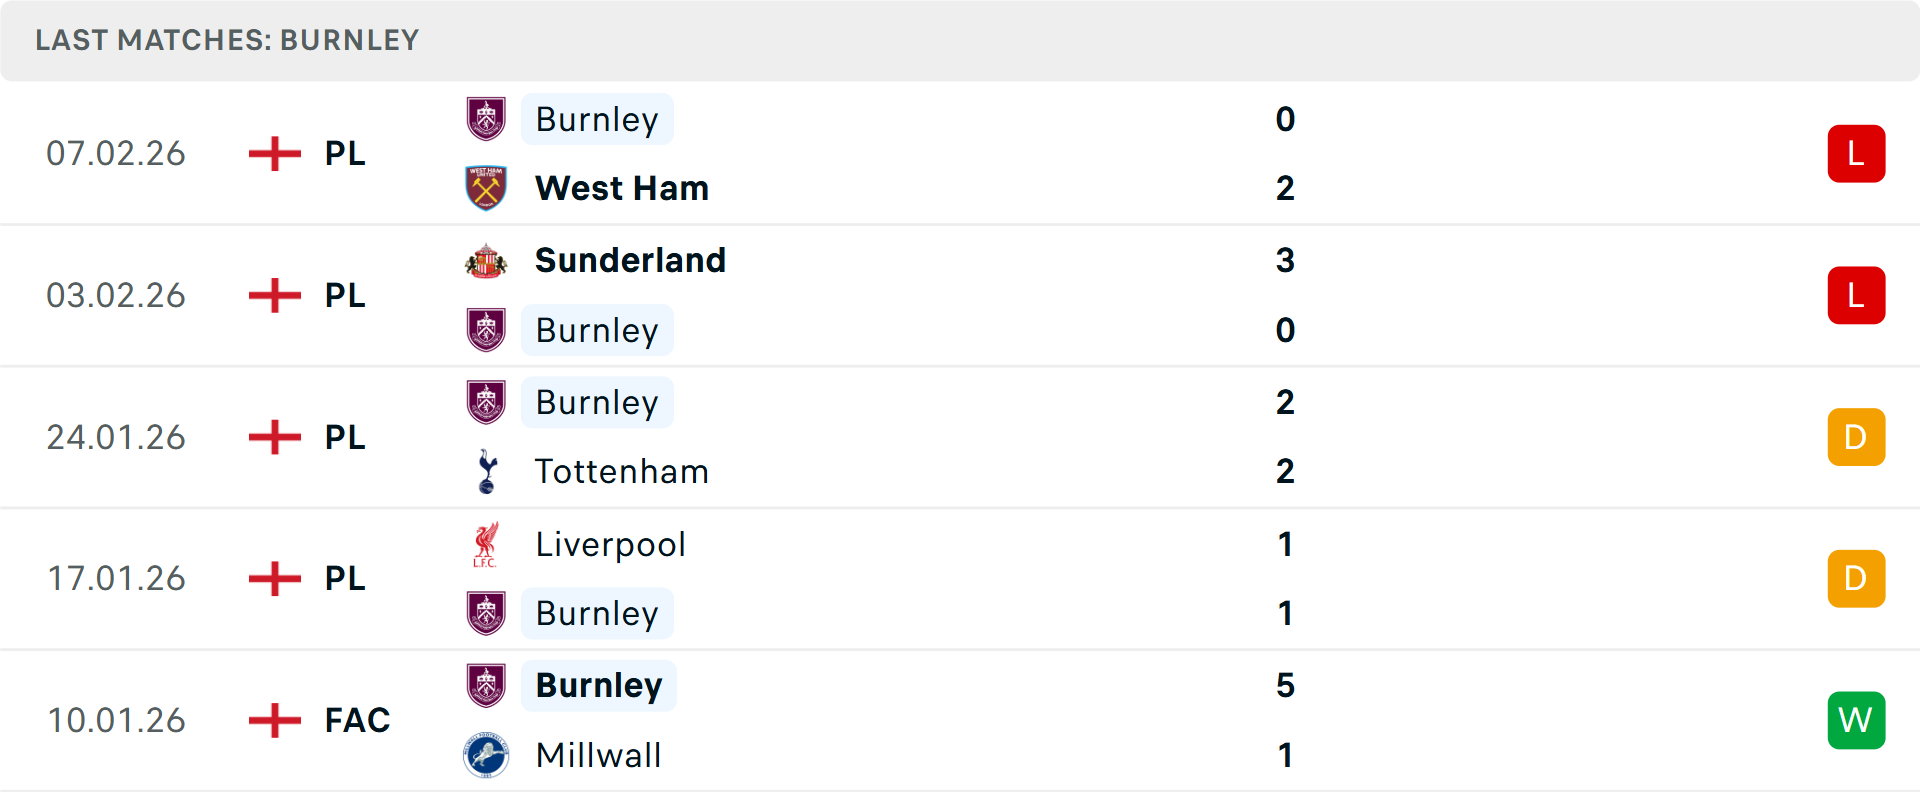Select the Millwall club badge
Image resolution: width=1920 pixels, height=792 pixels.
pos(486,756)
